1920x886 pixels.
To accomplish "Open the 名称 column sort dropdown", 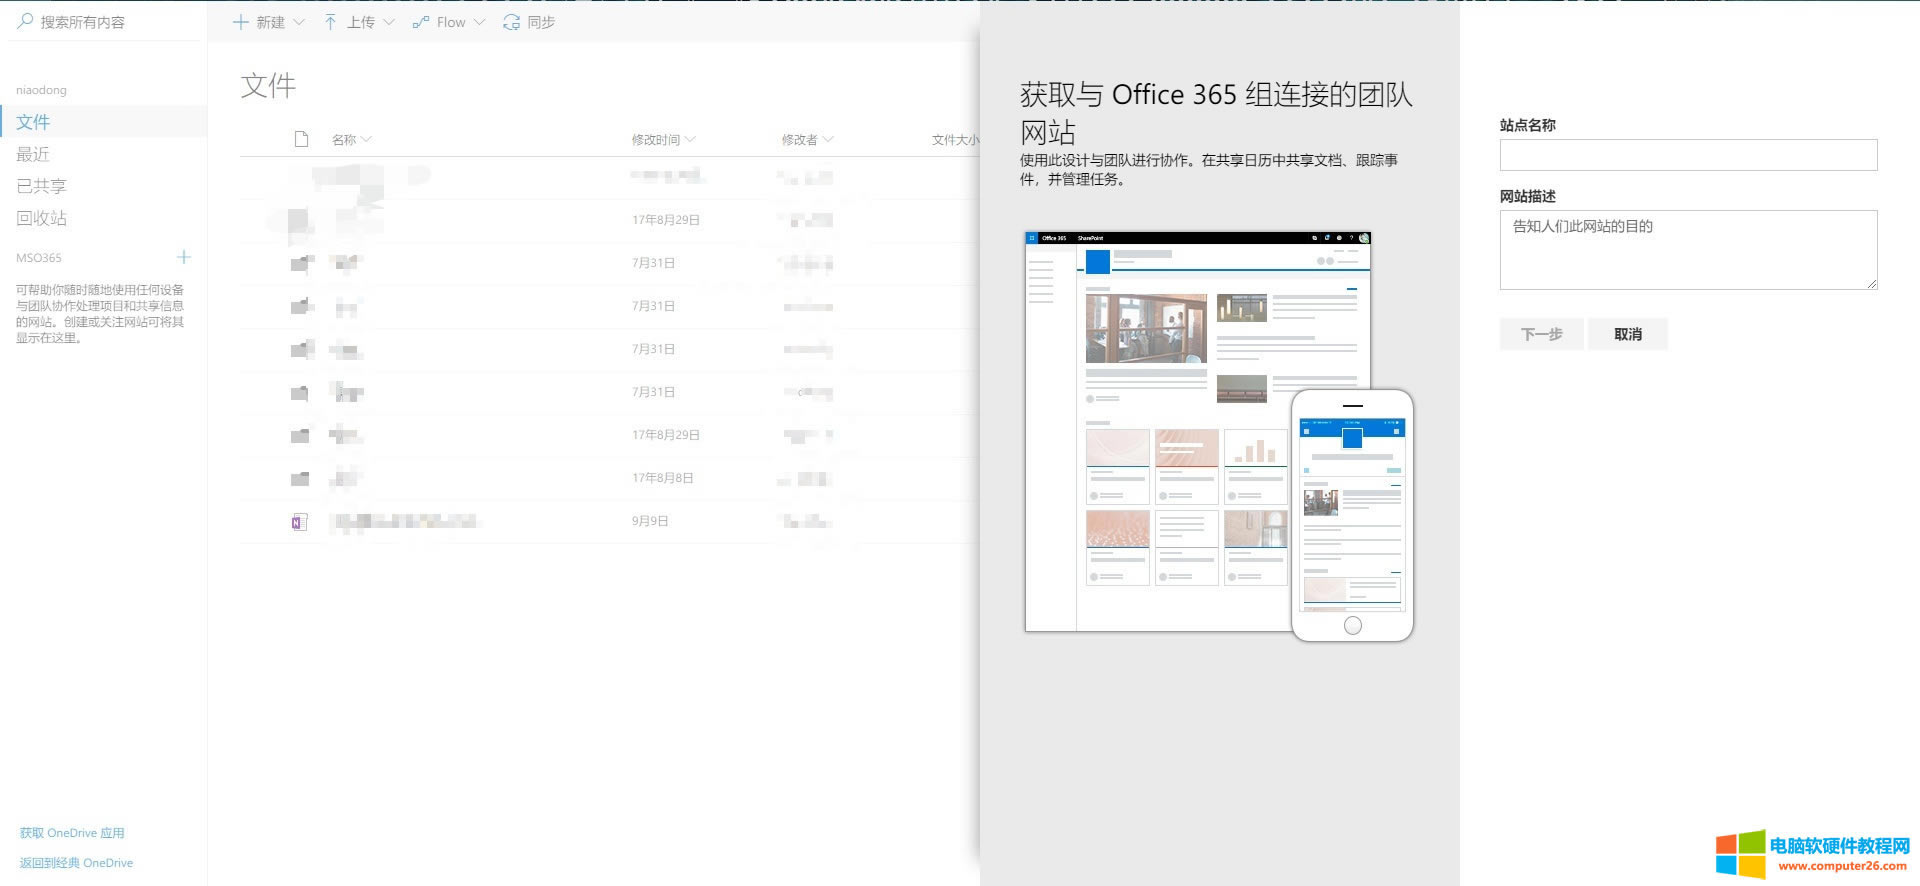I will [x=366, y=139].
